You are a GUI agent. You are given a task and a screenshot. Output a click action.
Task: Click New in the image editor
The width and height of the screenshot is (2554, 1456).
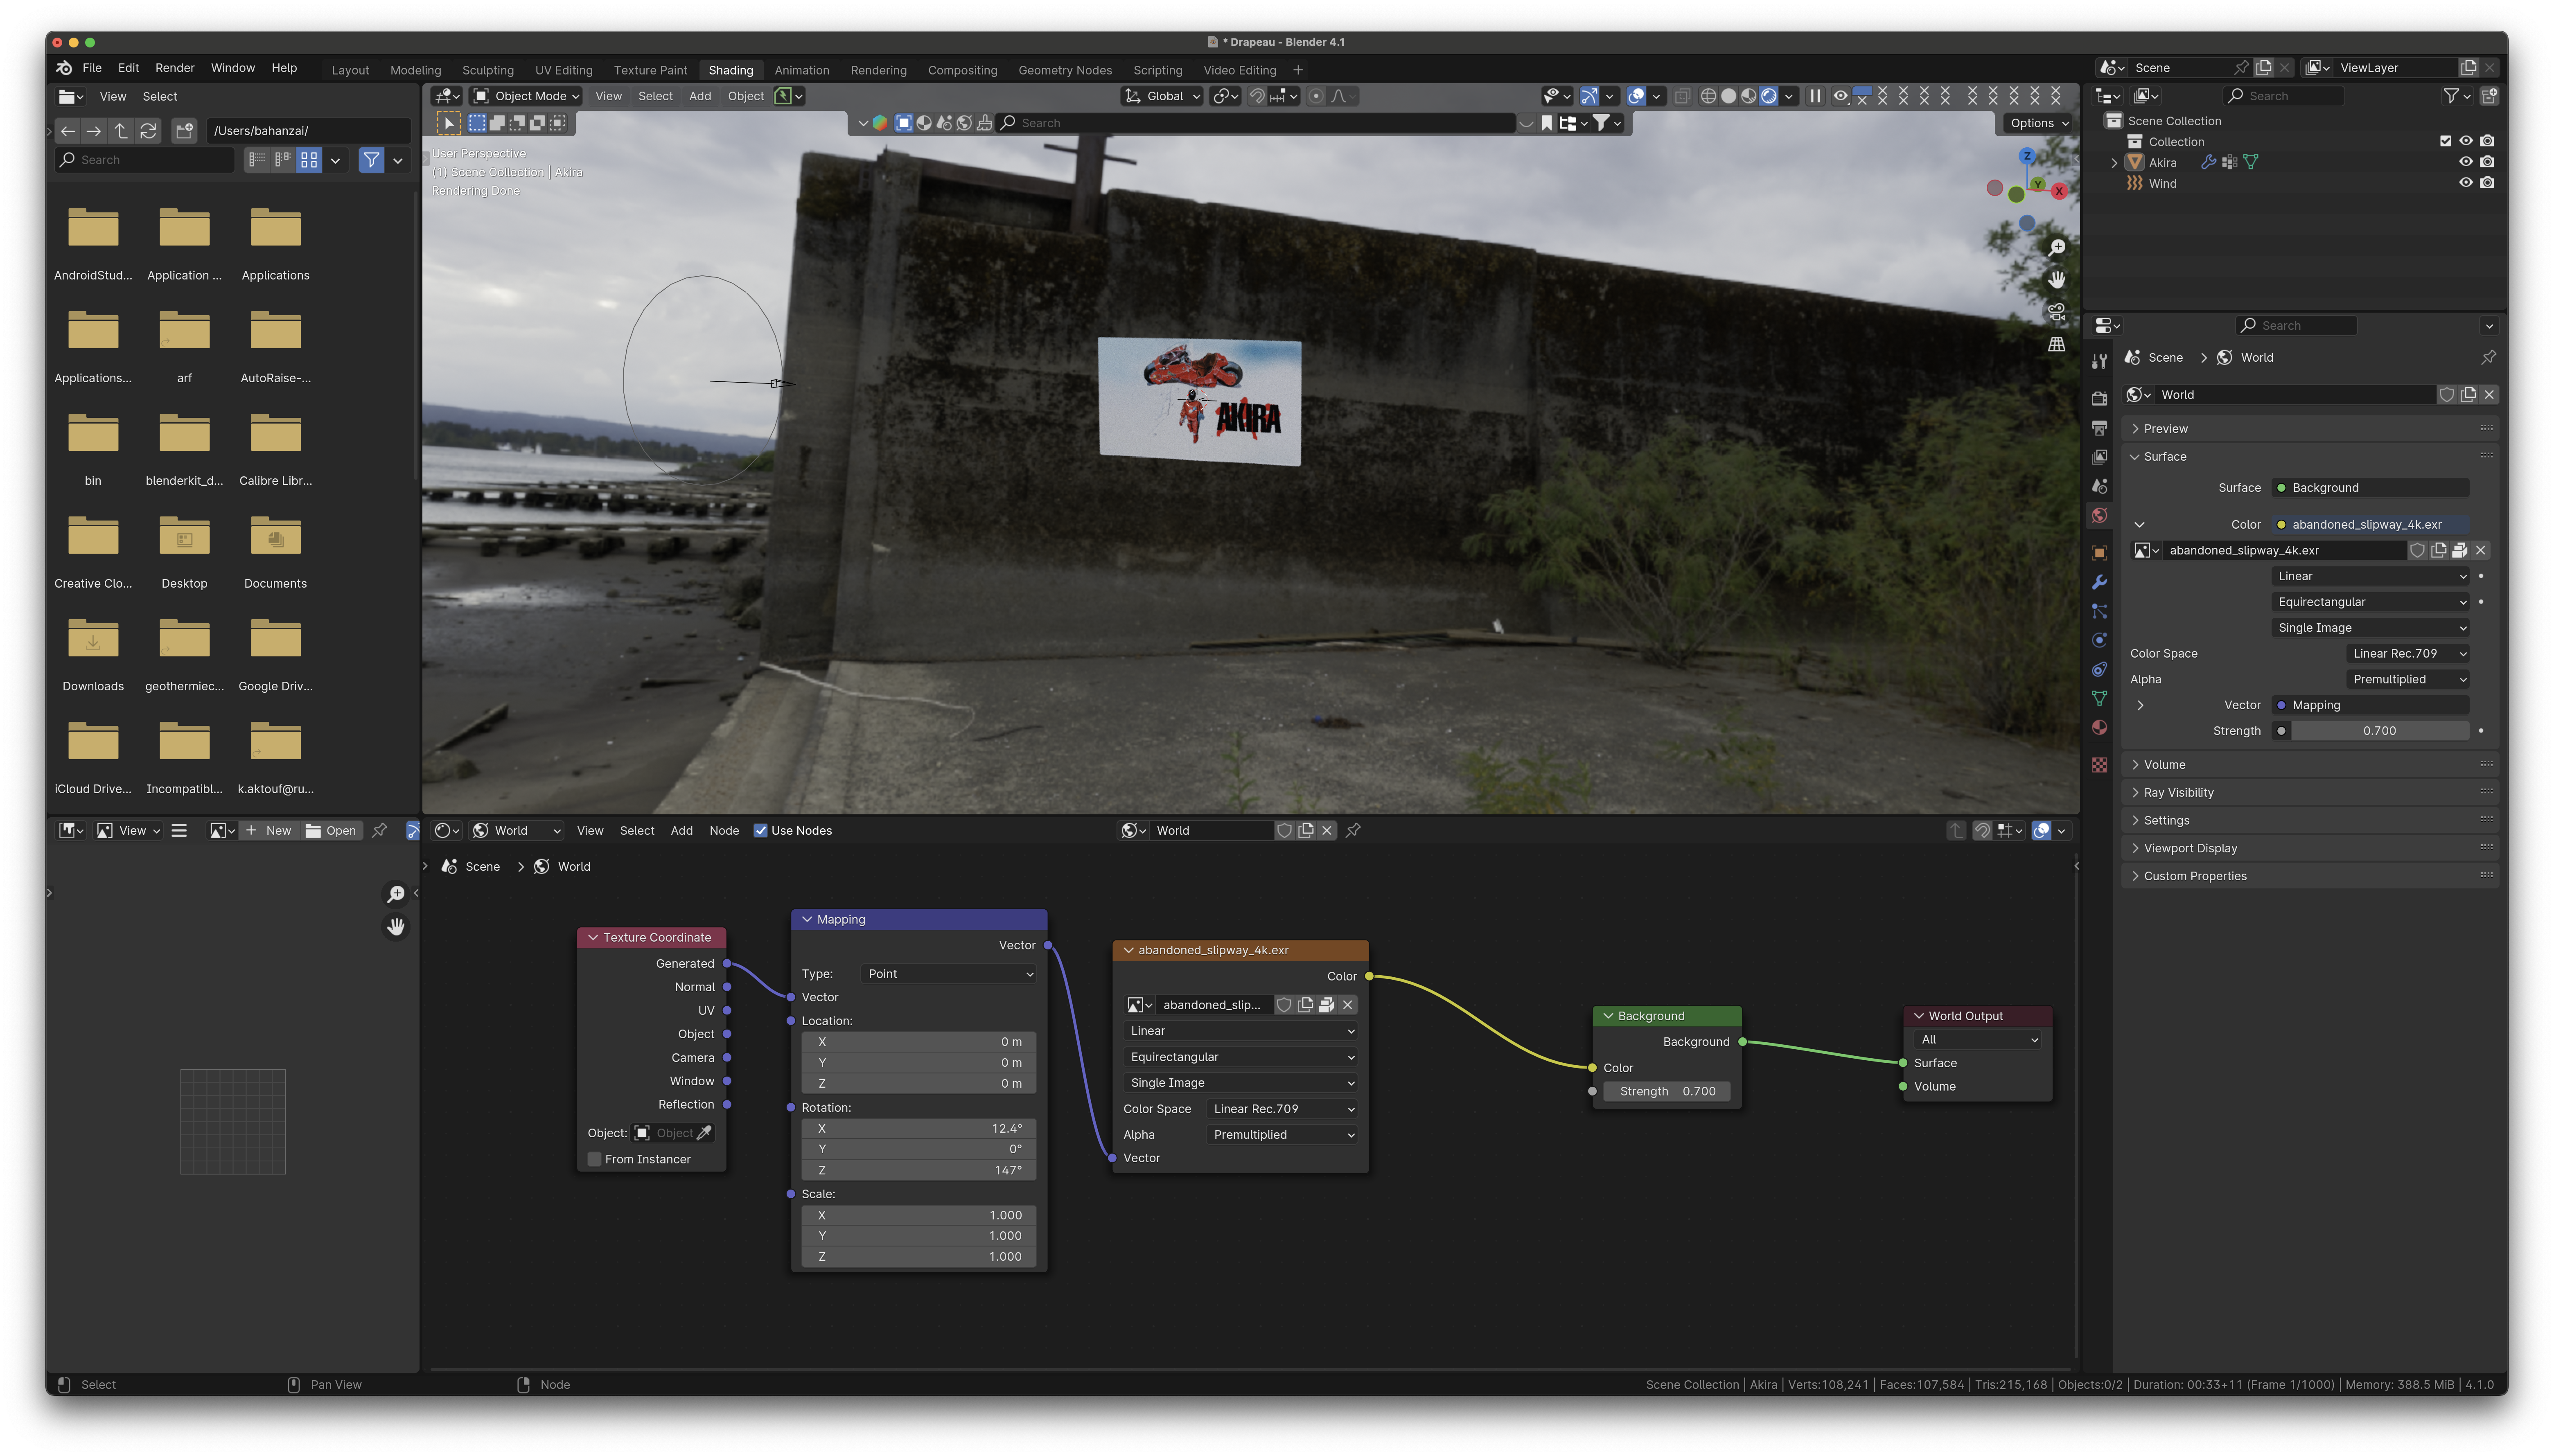(x=268, y=831)
